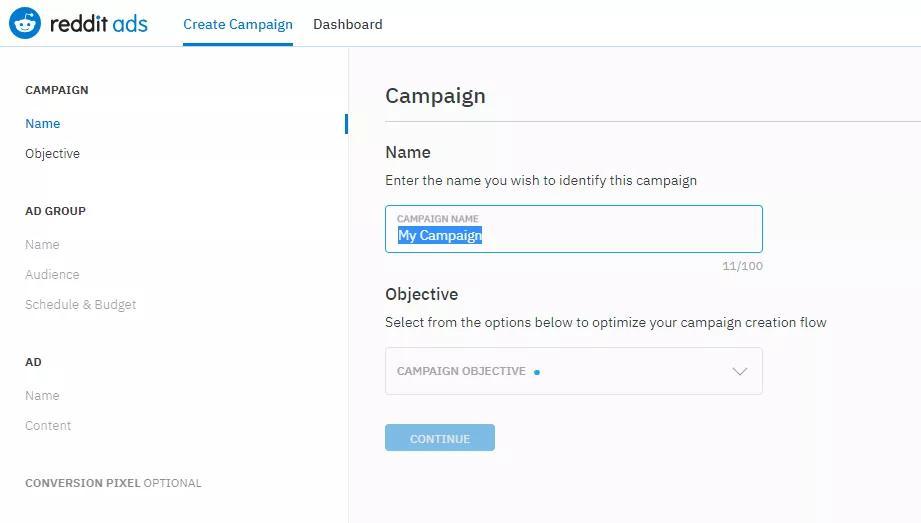Screen dimensions: 921x523
Task: Click the Campaign Name input field
Action: pyautogui.click(x=574, y=229)
